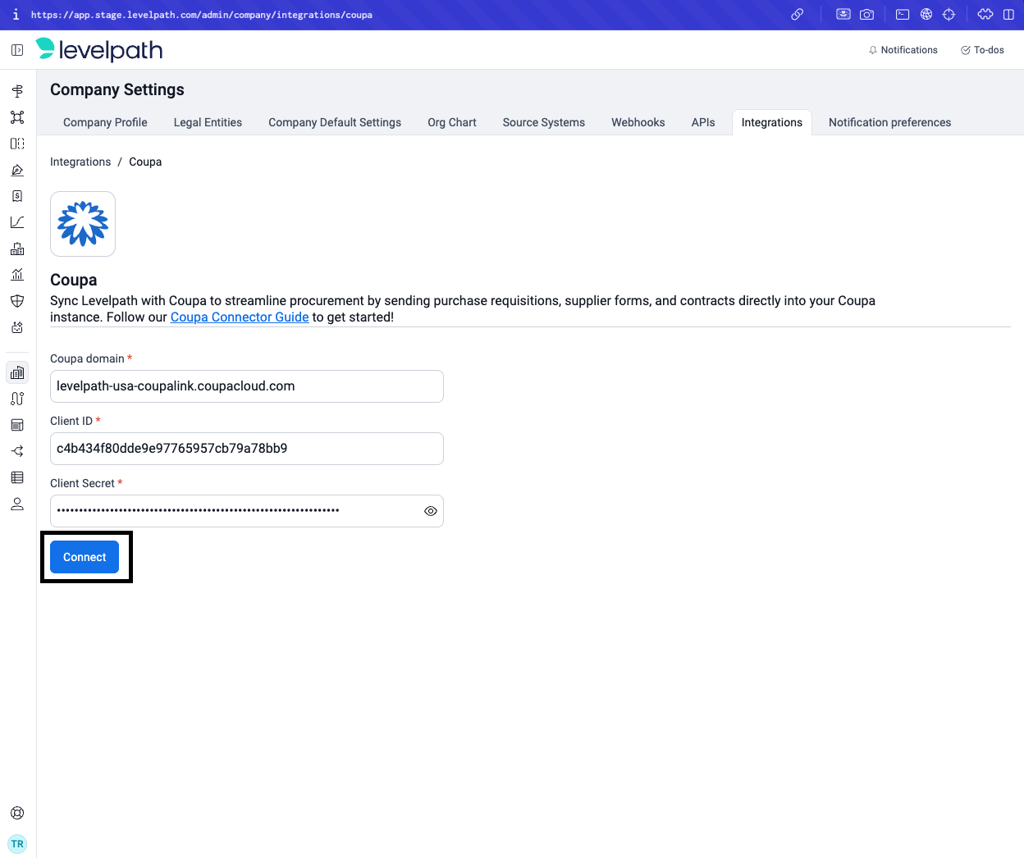Click the line chart sidebar icon
This screenshot has width=1024, height=858.
click(x=17, y=222)
